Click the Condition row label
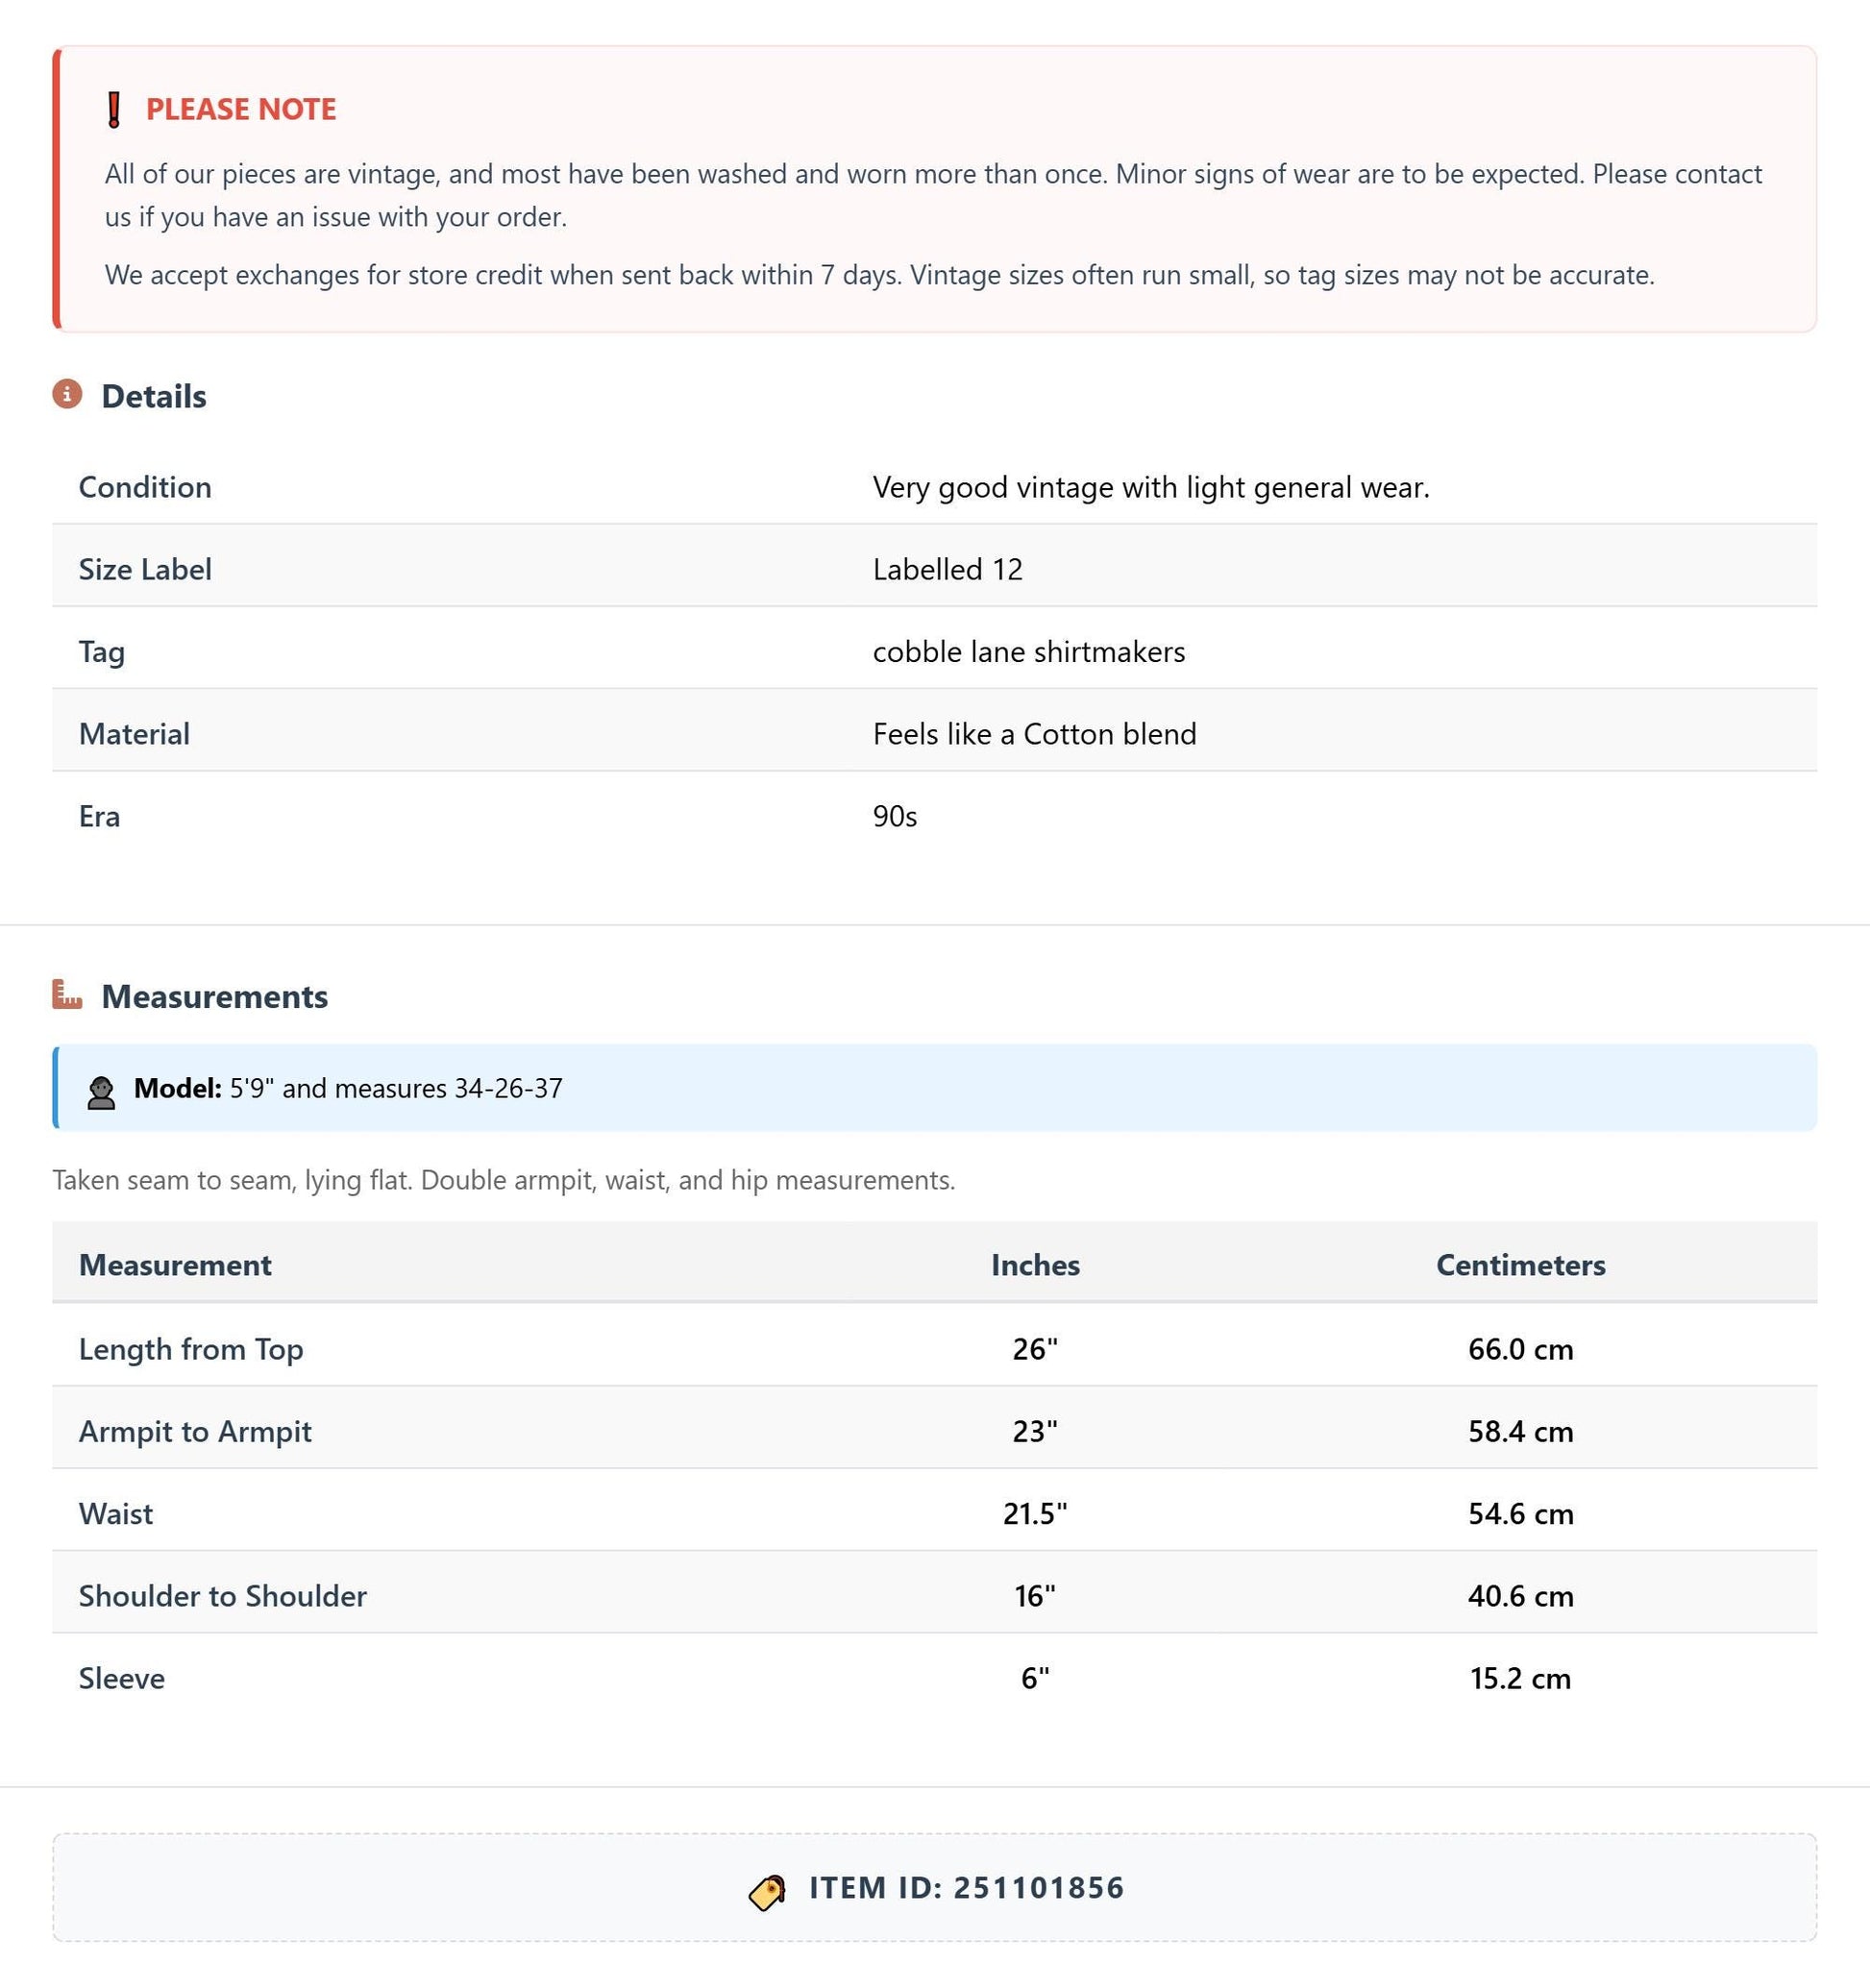Image resolution: width=1870 pixels, height=1988 pixels. point(145,487)
